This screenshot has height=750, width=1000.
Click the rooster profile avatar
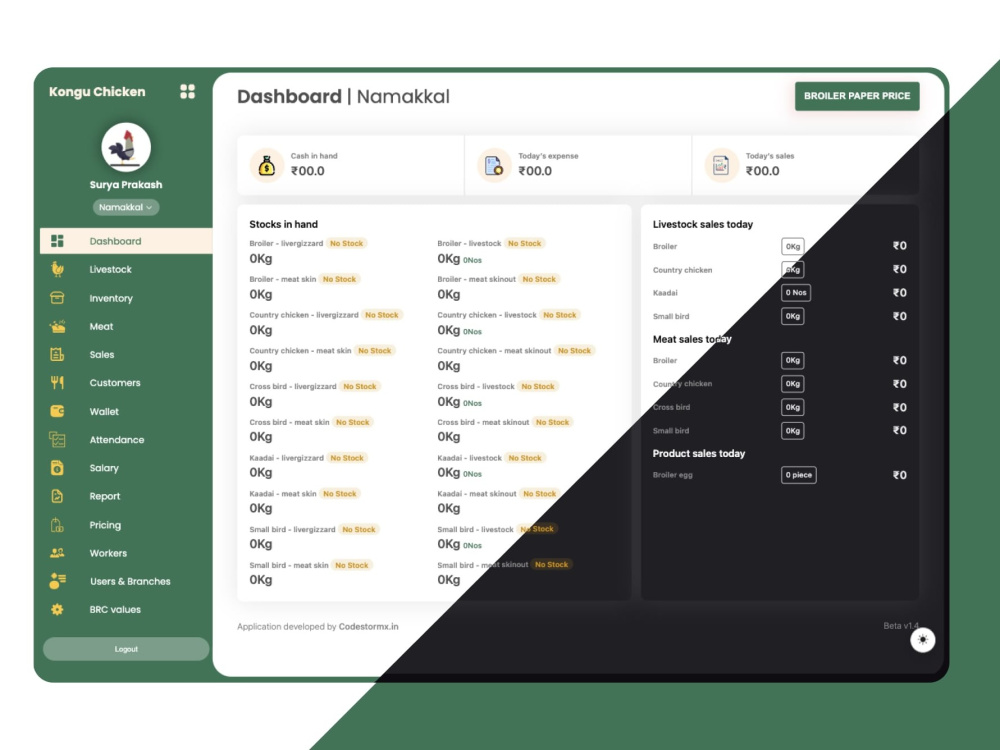[126, 147]
